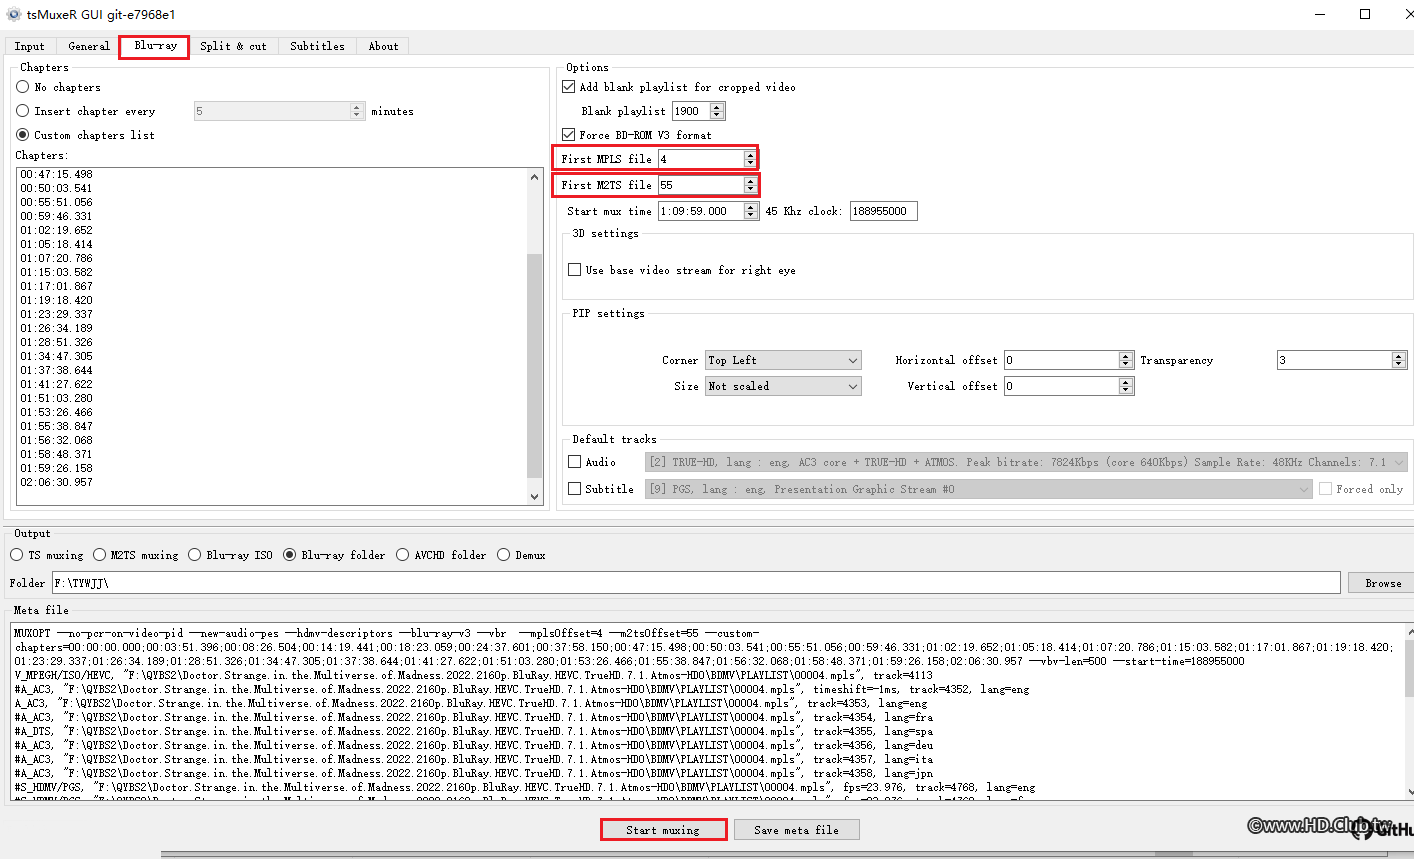Click the First M2TS file value field
This screenshot has width=1414, height=859.
(x=701, y=185)
